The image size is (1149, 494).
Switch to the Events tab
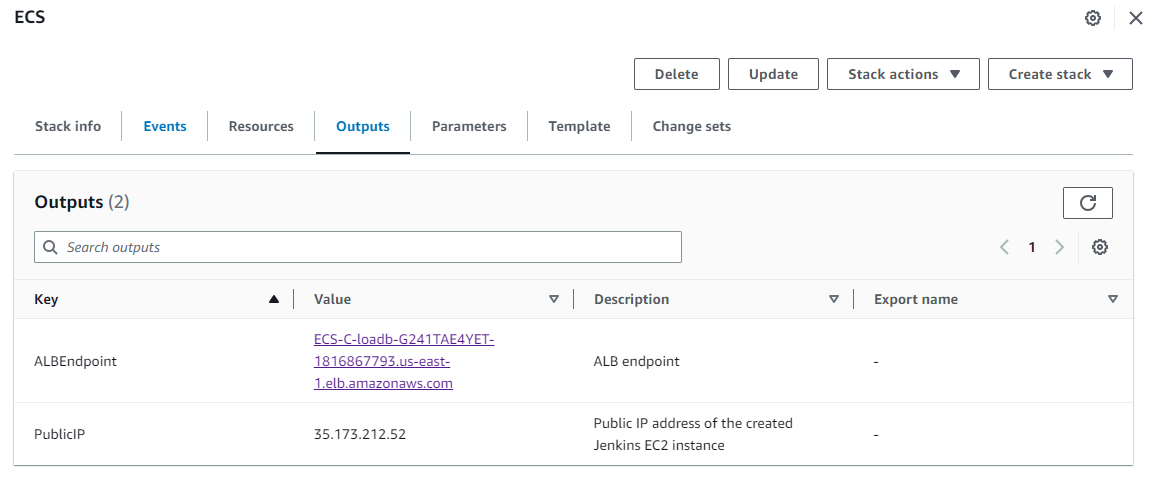(x=165, y=126)
